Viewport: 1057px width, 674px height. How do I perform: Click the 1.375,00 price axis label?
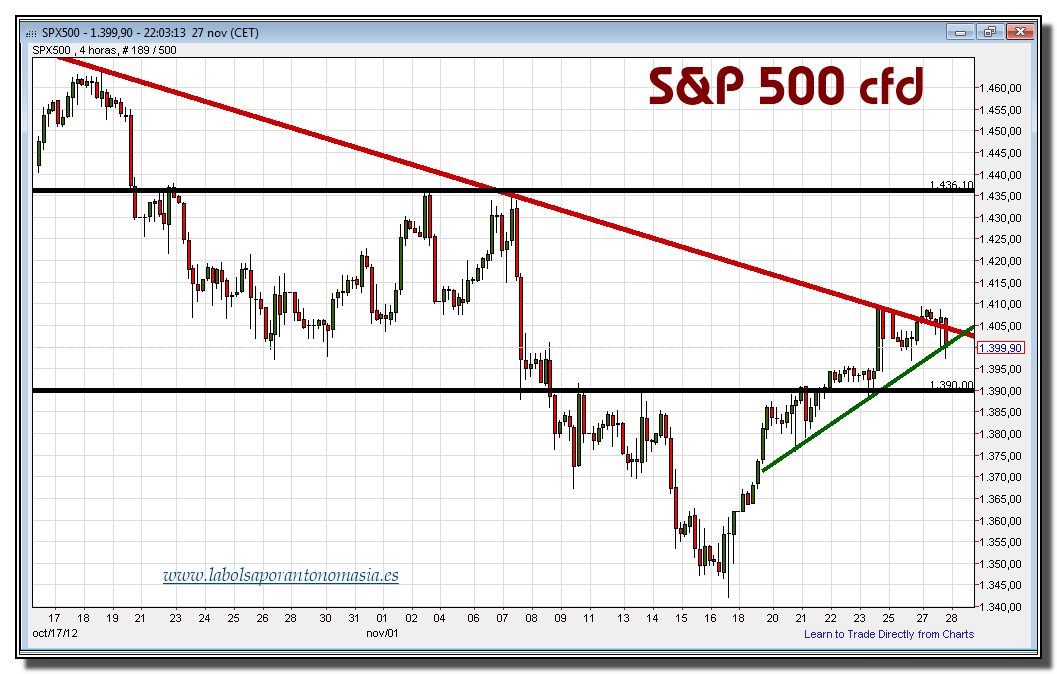tap(1001, 456)
